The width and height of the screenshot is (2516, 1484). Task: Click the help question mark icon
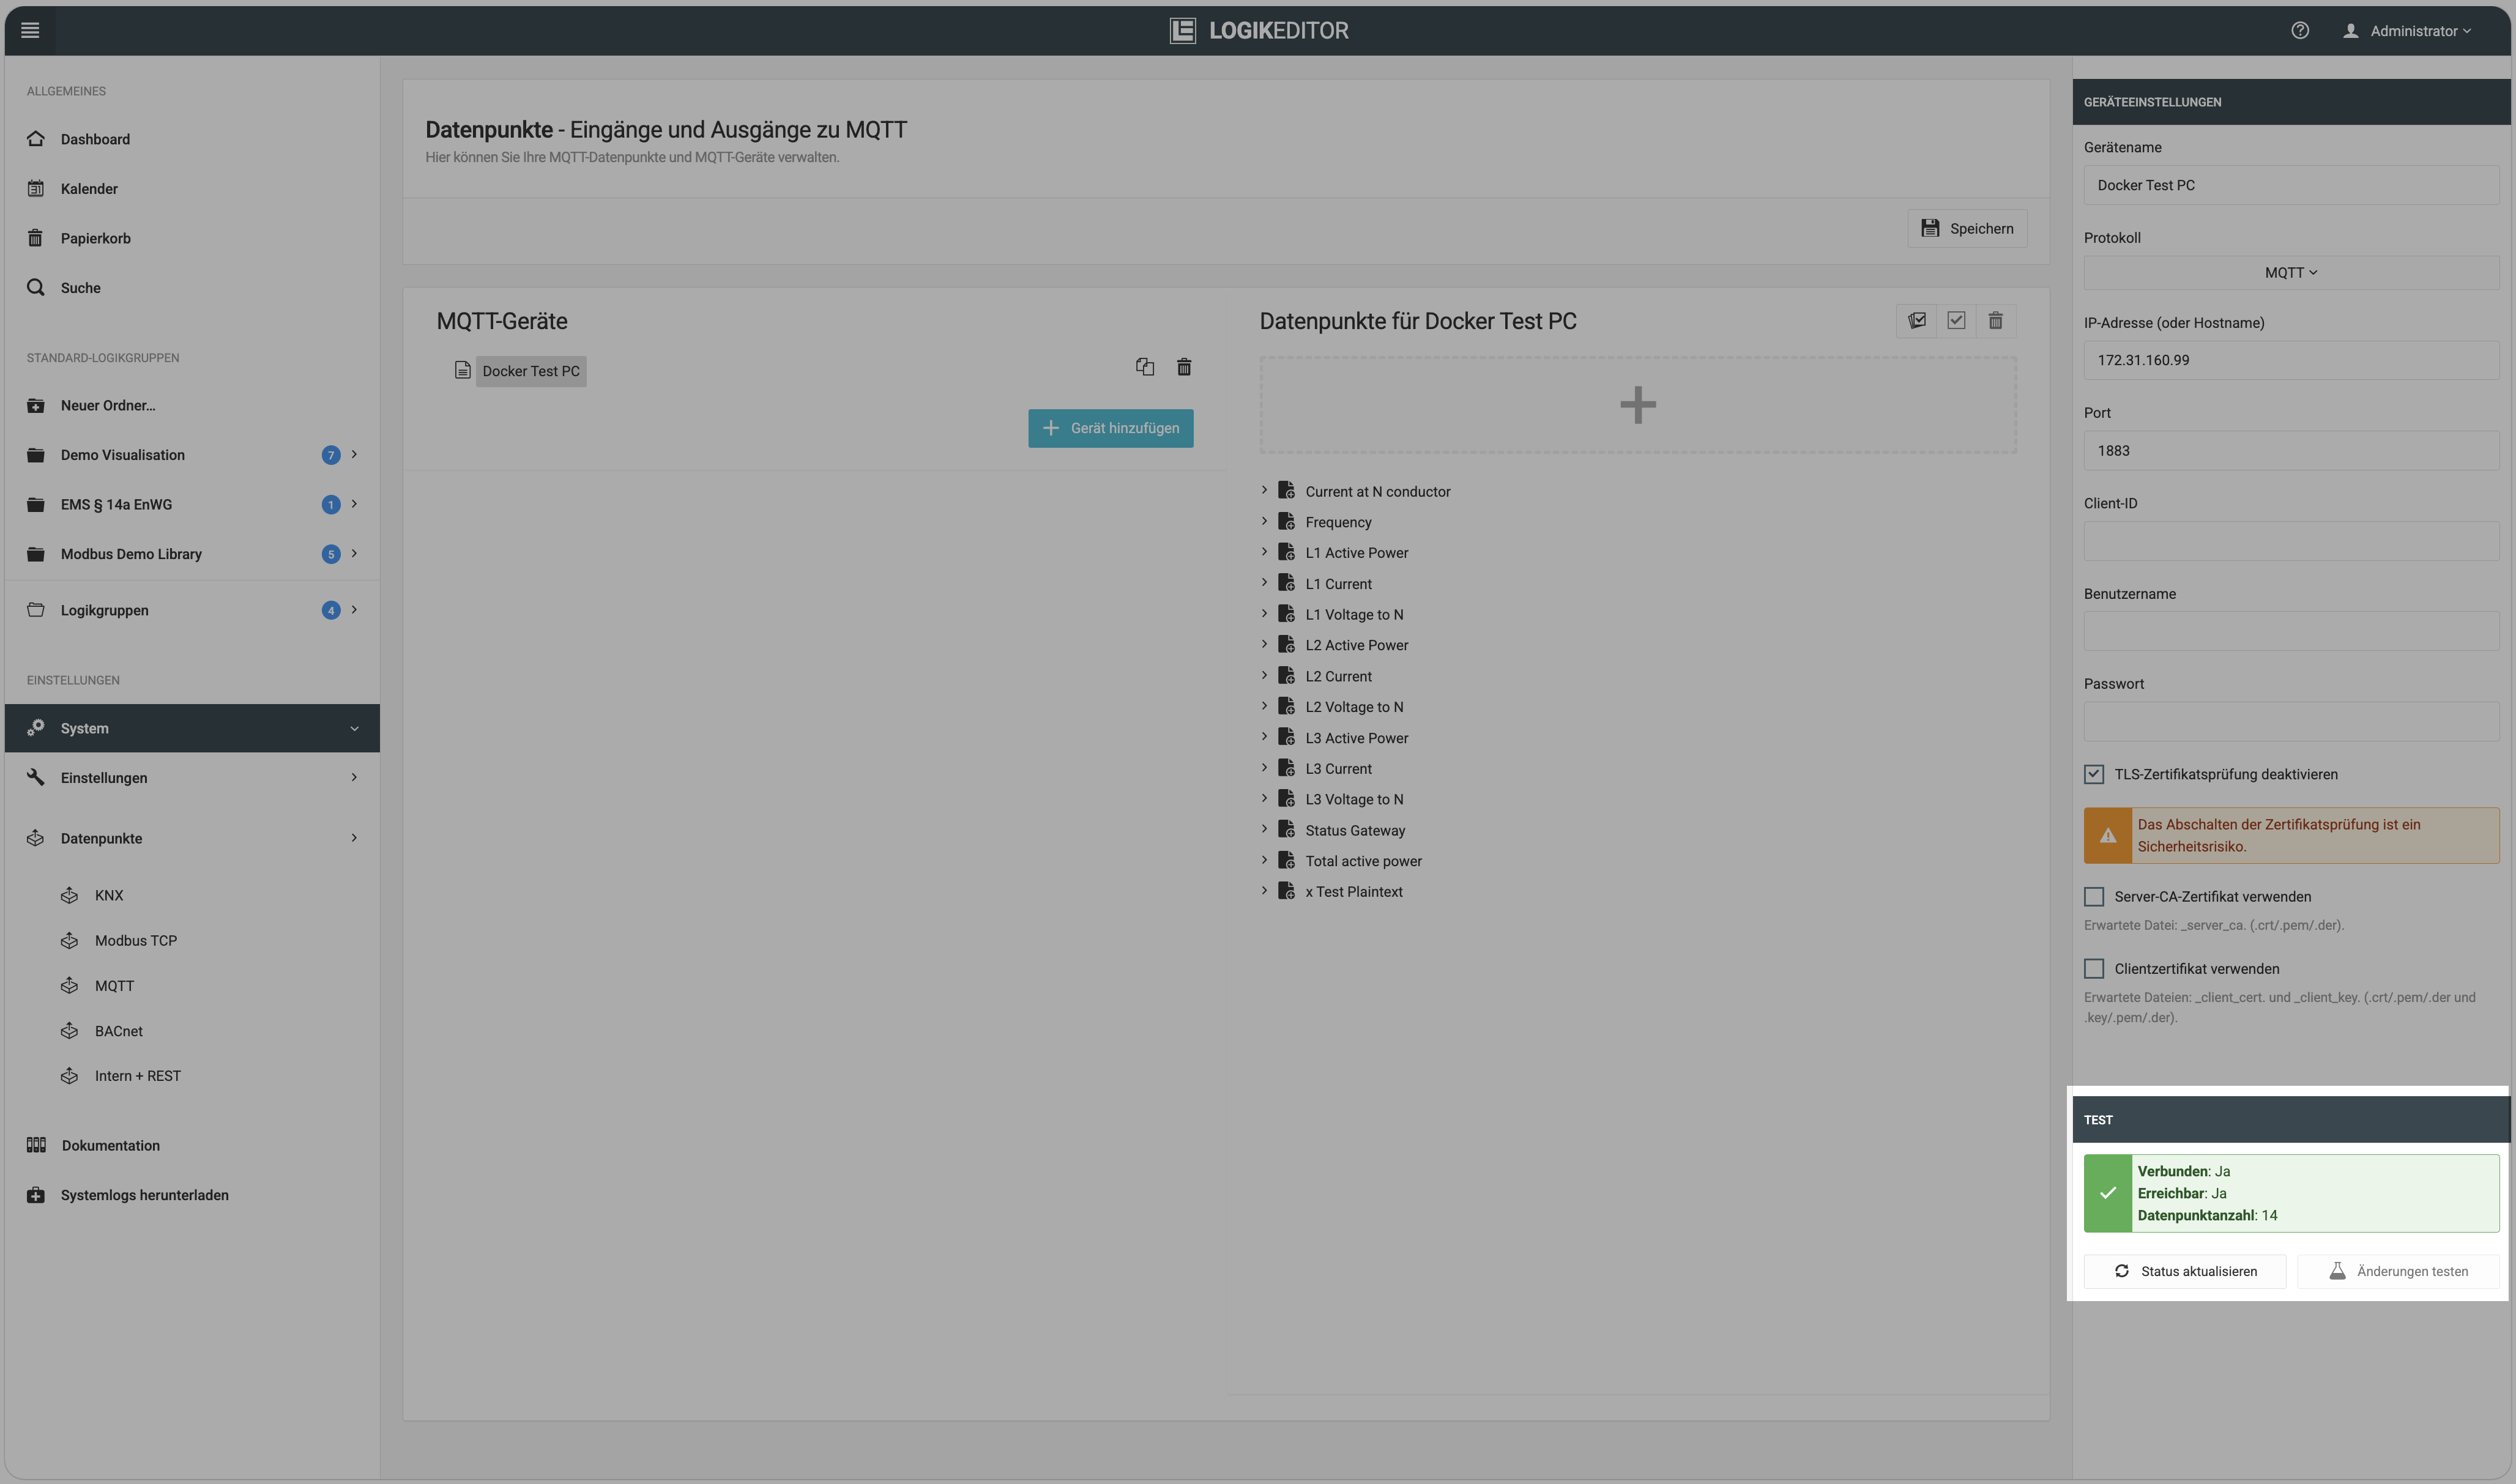[x=2299, y=30]
